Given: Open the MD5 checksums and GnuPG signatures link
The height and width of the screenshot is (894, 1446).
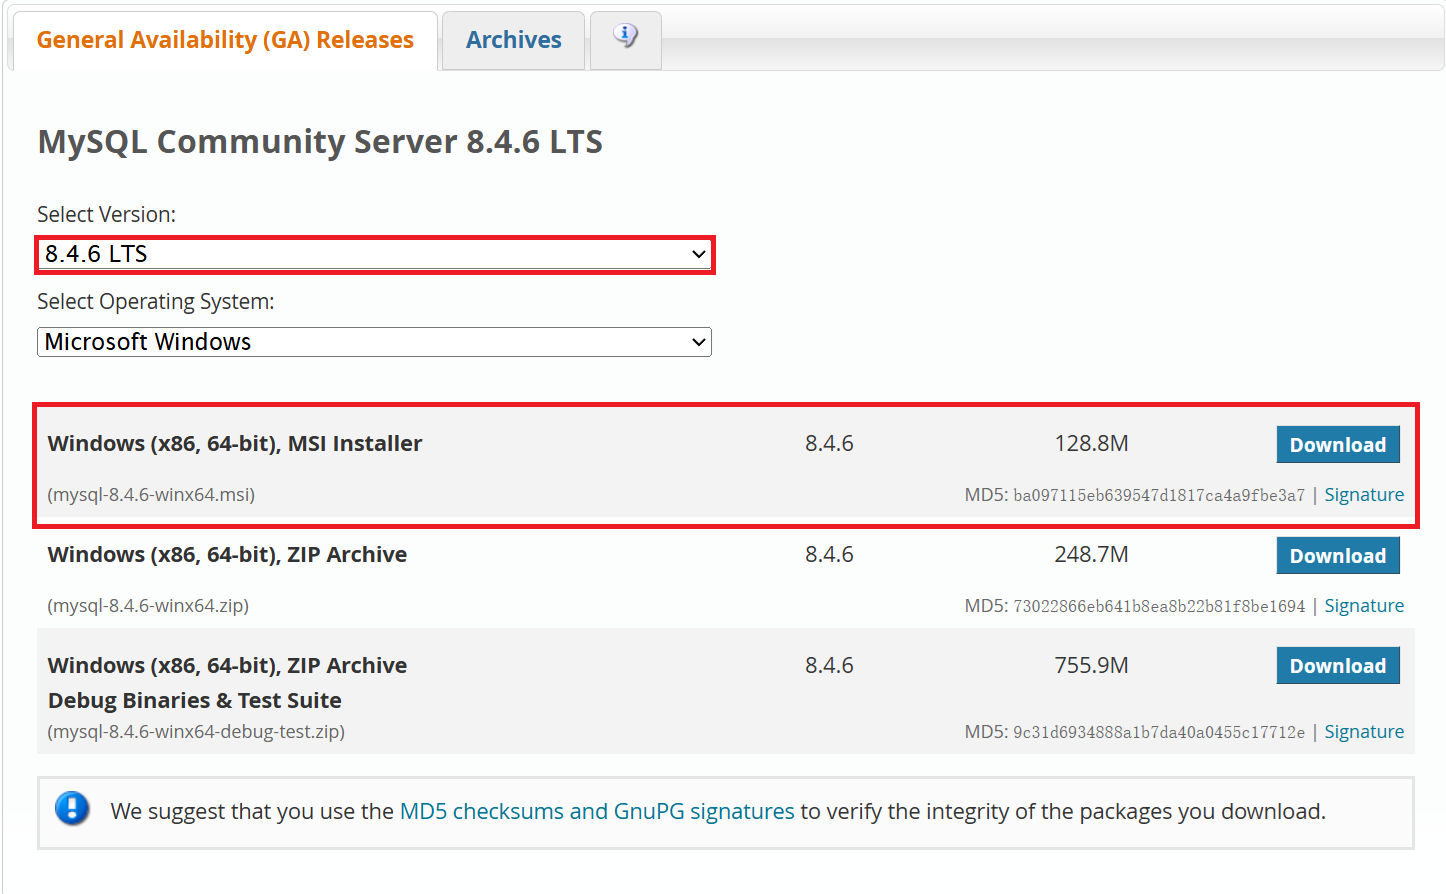Looking at the screenshot, I should (596, 811).
